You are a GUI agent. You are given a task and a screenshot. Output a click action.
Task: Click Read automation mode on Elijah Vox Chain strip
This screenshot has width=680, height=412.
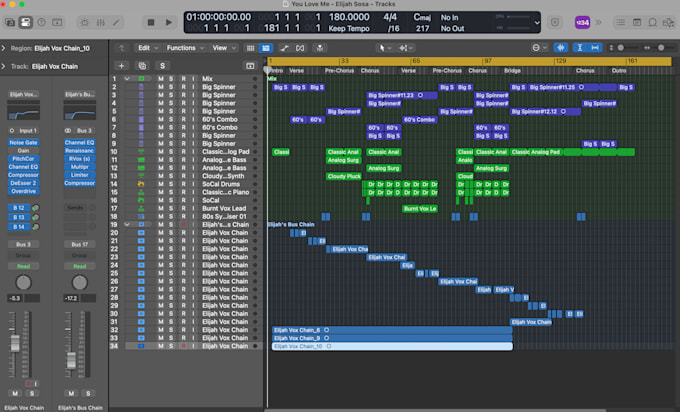tap(23, 266)
